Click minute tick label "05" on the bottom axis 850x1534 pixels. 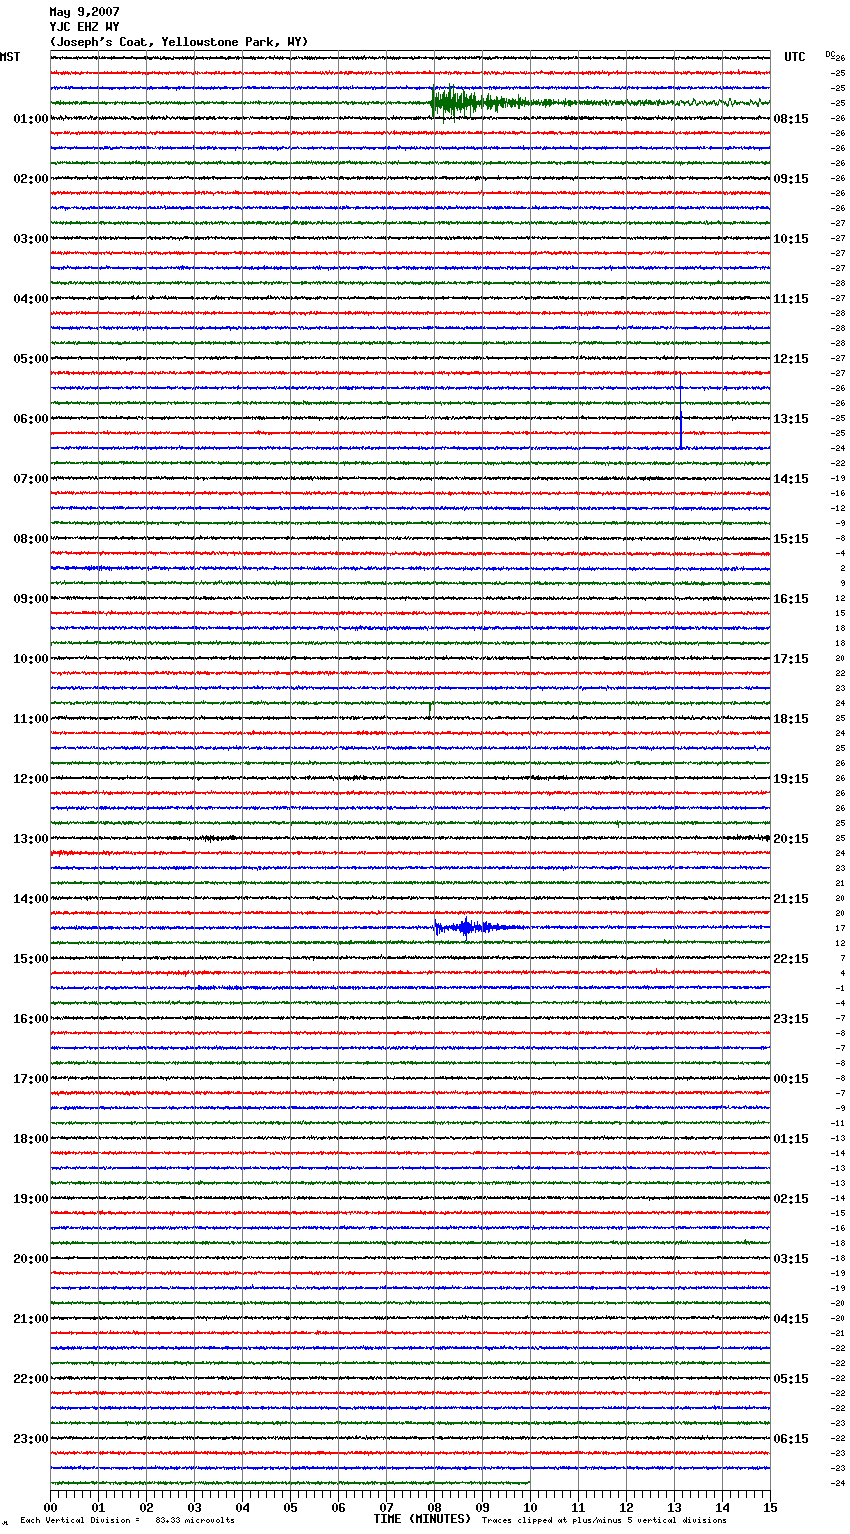[x=290, y=1507]
